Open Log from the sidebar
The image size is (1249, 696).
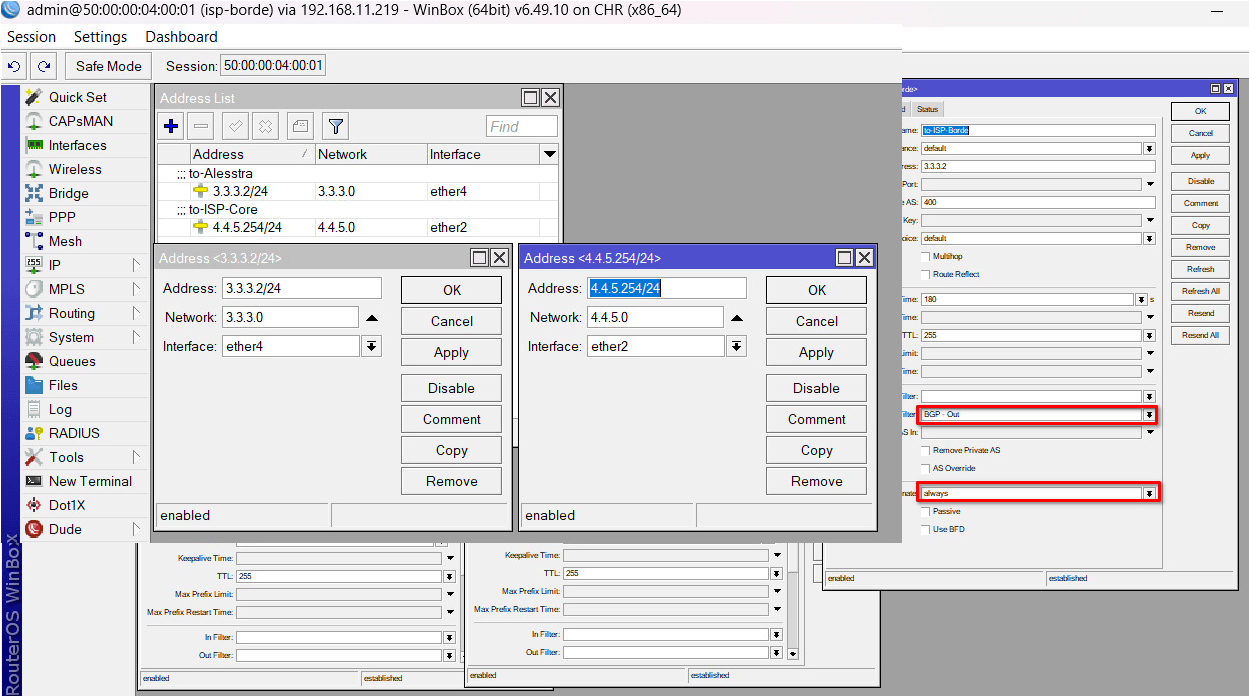[60, 409]
